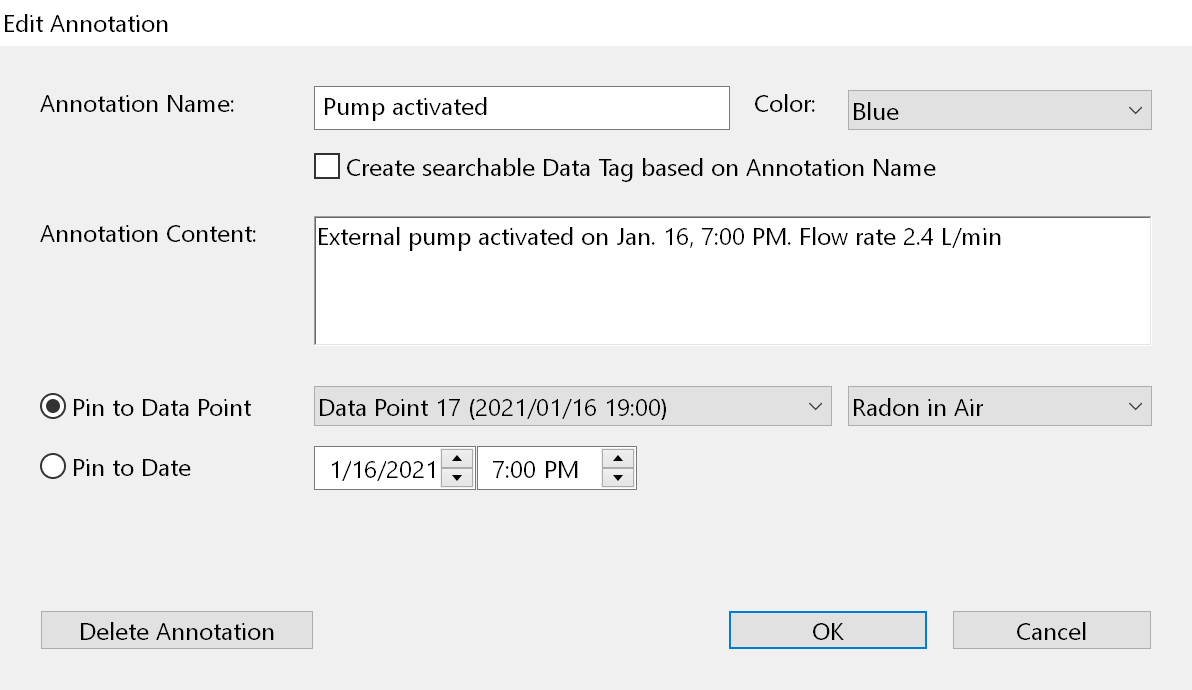
Task: Open the Radon in Air dropdown
Action: (999, 407)
